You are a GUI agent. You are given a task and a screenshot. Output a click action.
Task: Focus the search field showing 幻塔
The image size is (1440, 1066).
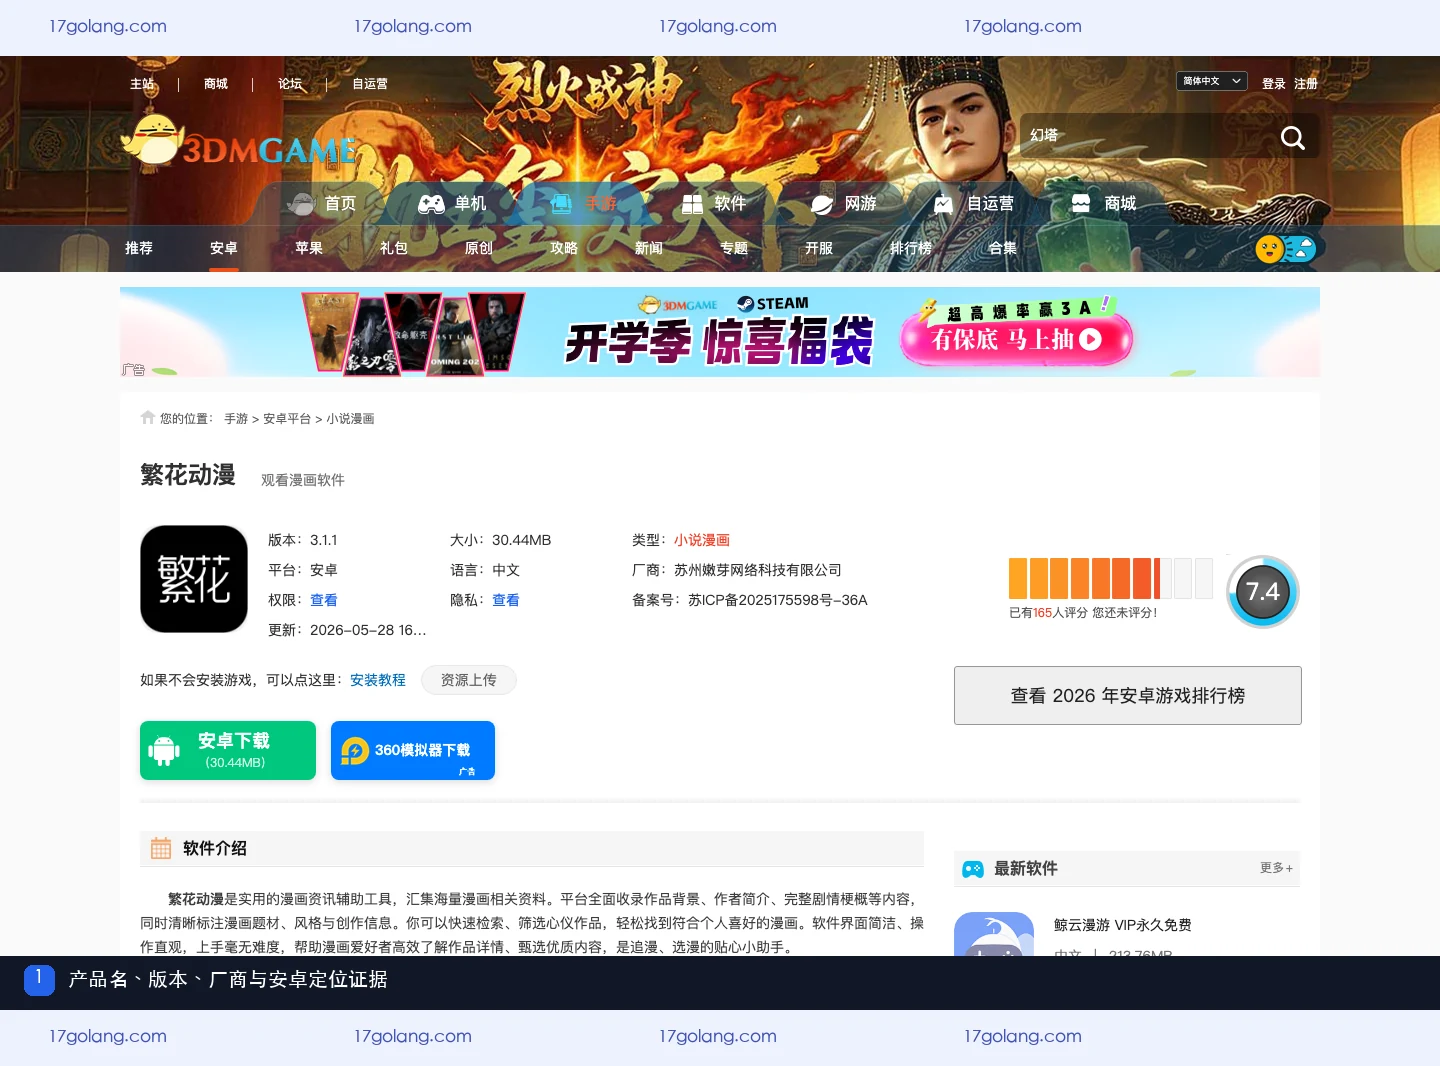tap(1145, 136)
